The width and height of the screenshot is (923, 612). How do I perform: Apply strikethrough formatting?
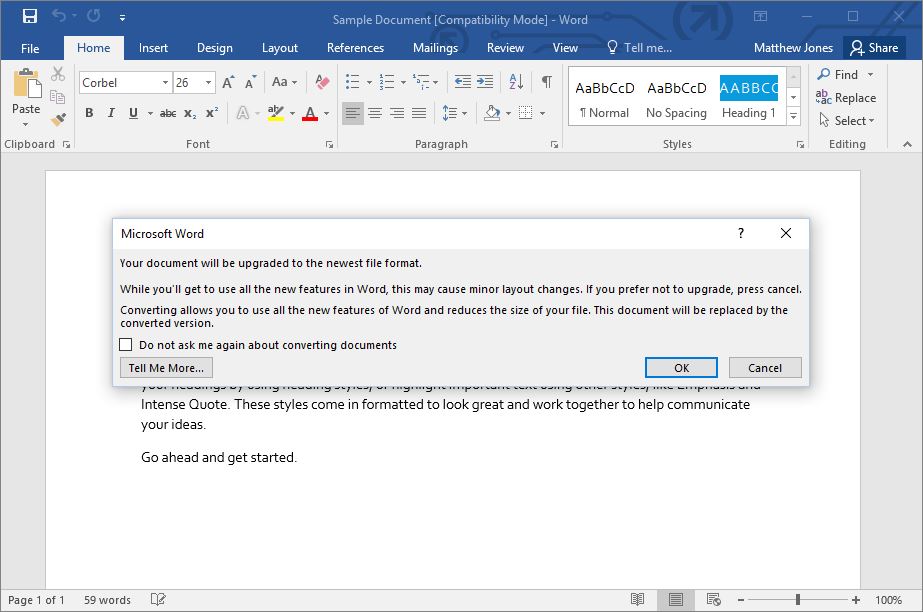tap(168, 113)
